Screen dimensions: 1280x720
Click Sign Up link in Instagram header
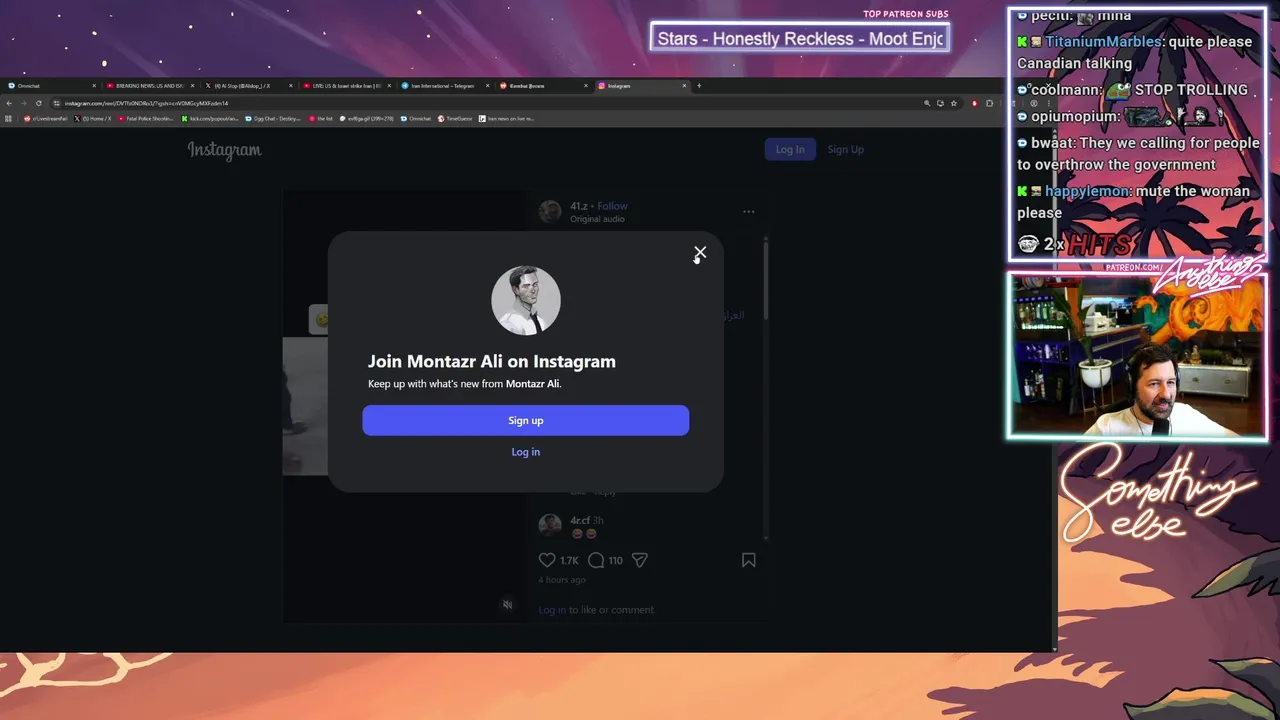(x=845, y=149)
